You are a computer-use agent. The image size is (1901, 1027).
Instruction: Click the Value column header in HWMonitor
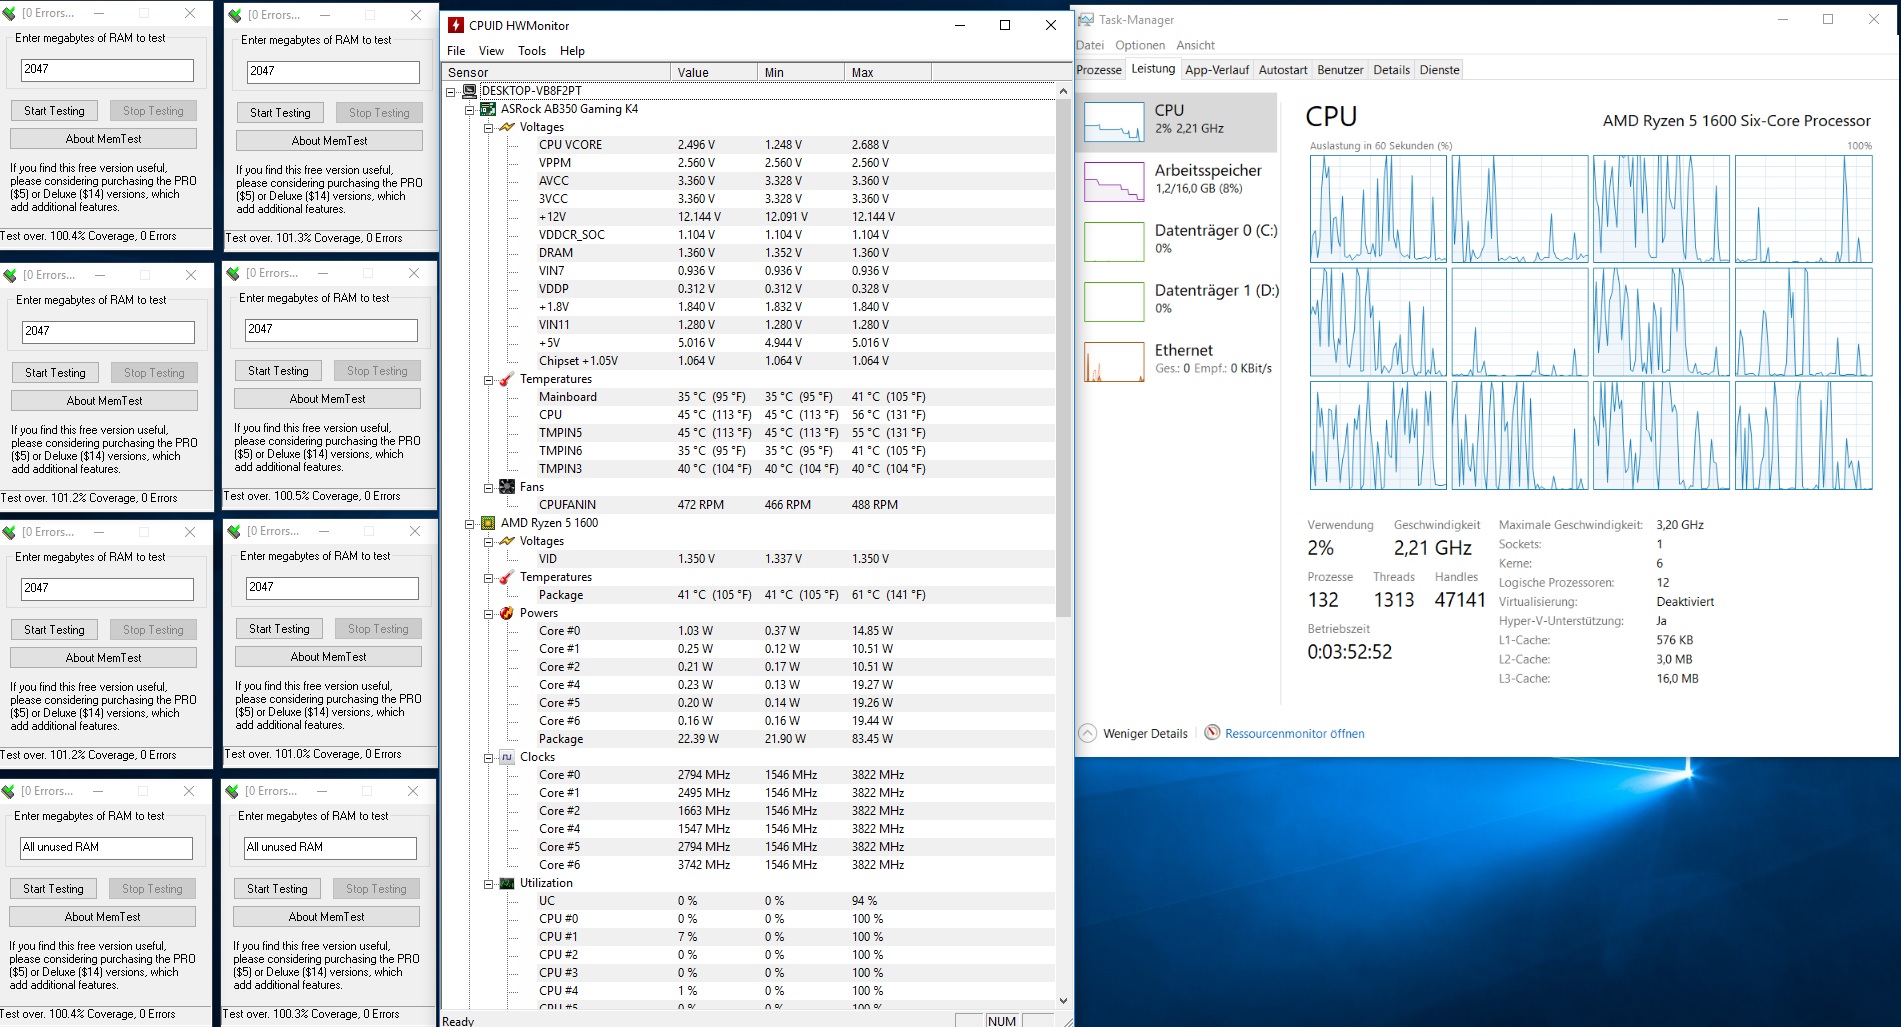point(713,72)
